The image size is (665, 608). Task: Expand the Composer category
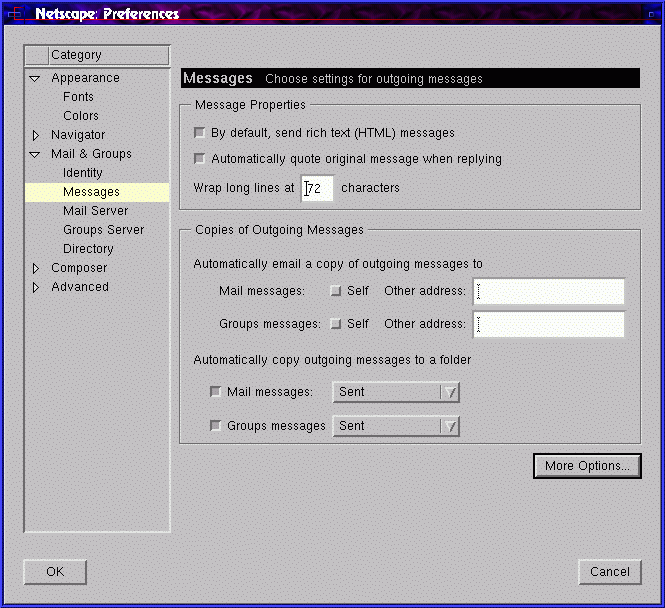point(36,268)
